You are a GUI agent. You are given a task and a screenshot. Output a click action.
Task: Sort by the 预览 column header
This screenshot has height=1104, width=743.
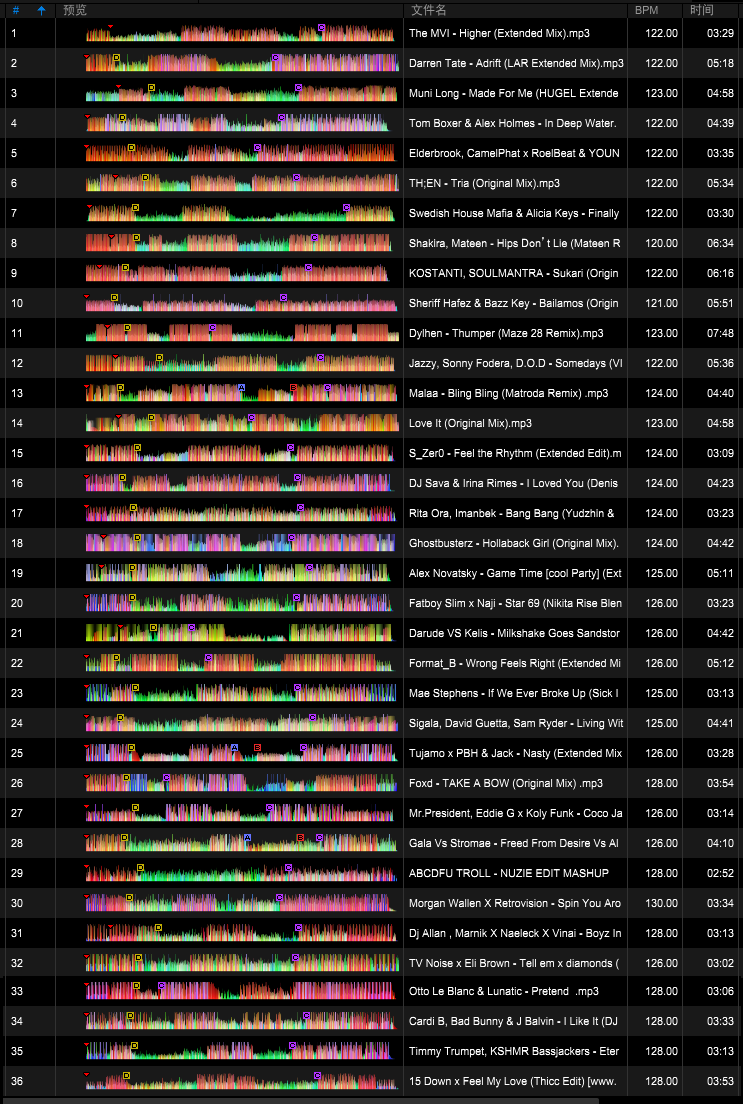(75, 11)
